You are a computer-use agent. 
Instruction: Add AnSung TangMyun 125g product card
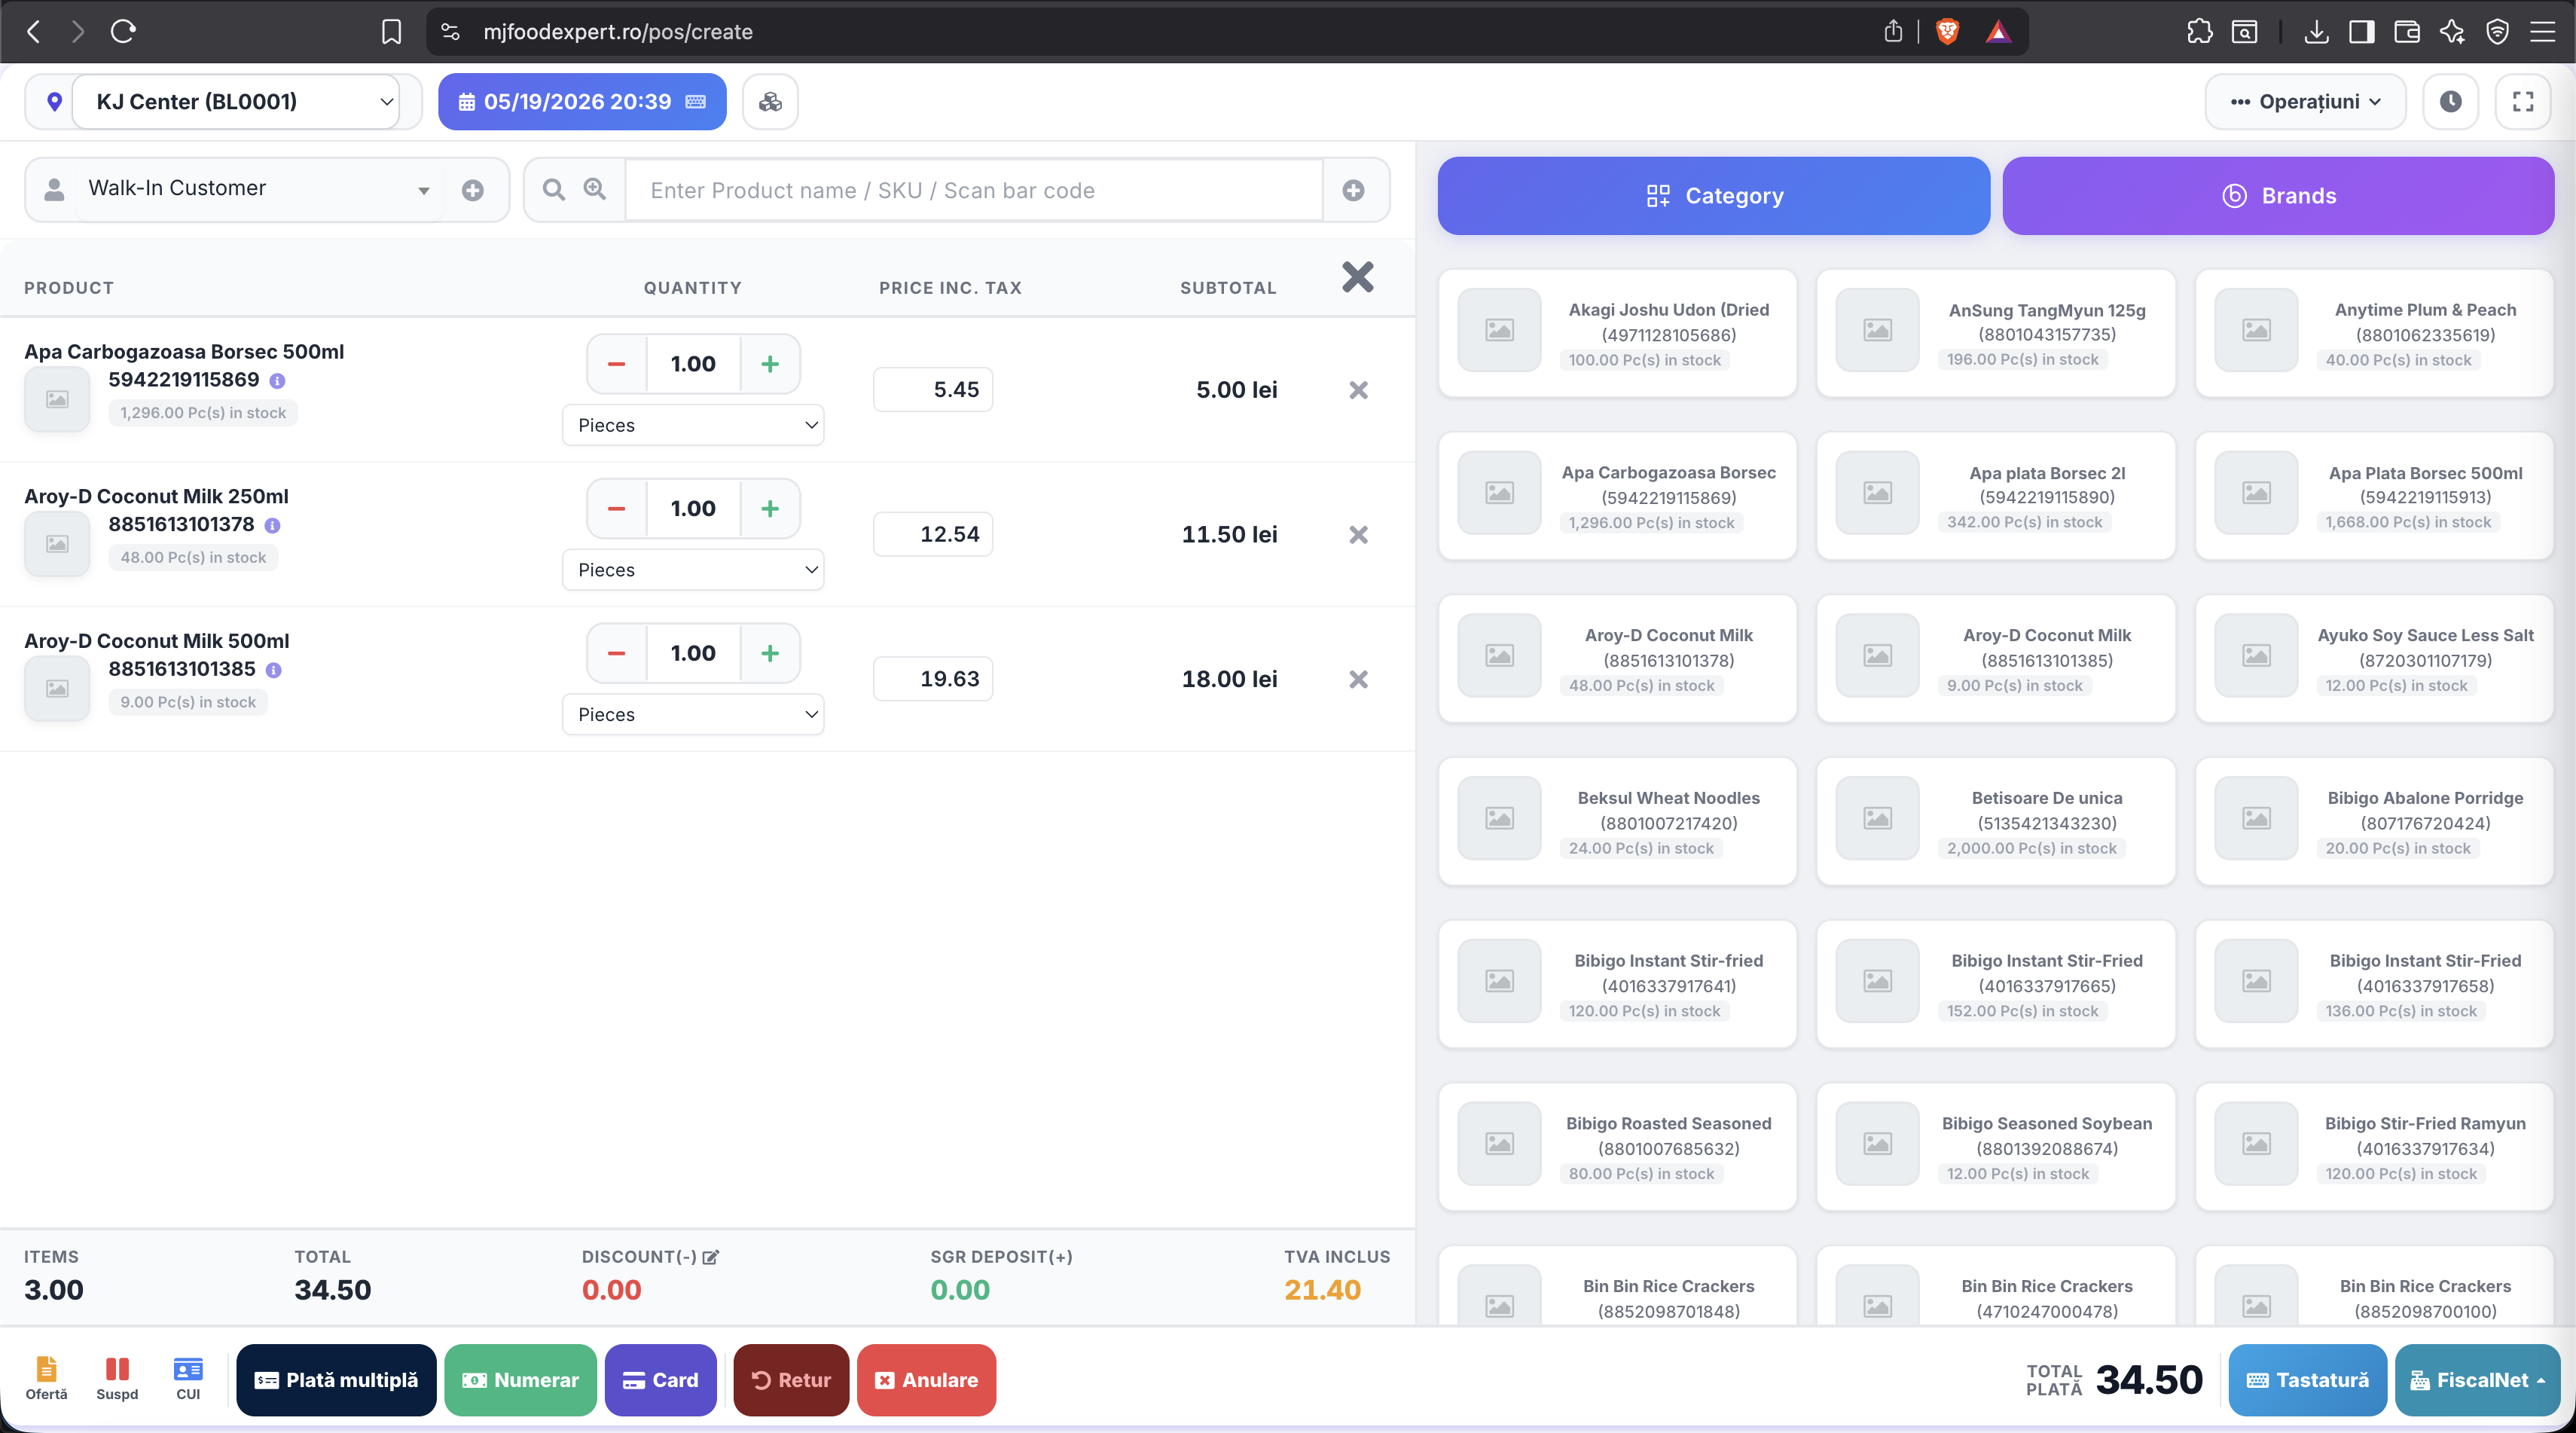pyautogui.click(x=1995, y=333)
